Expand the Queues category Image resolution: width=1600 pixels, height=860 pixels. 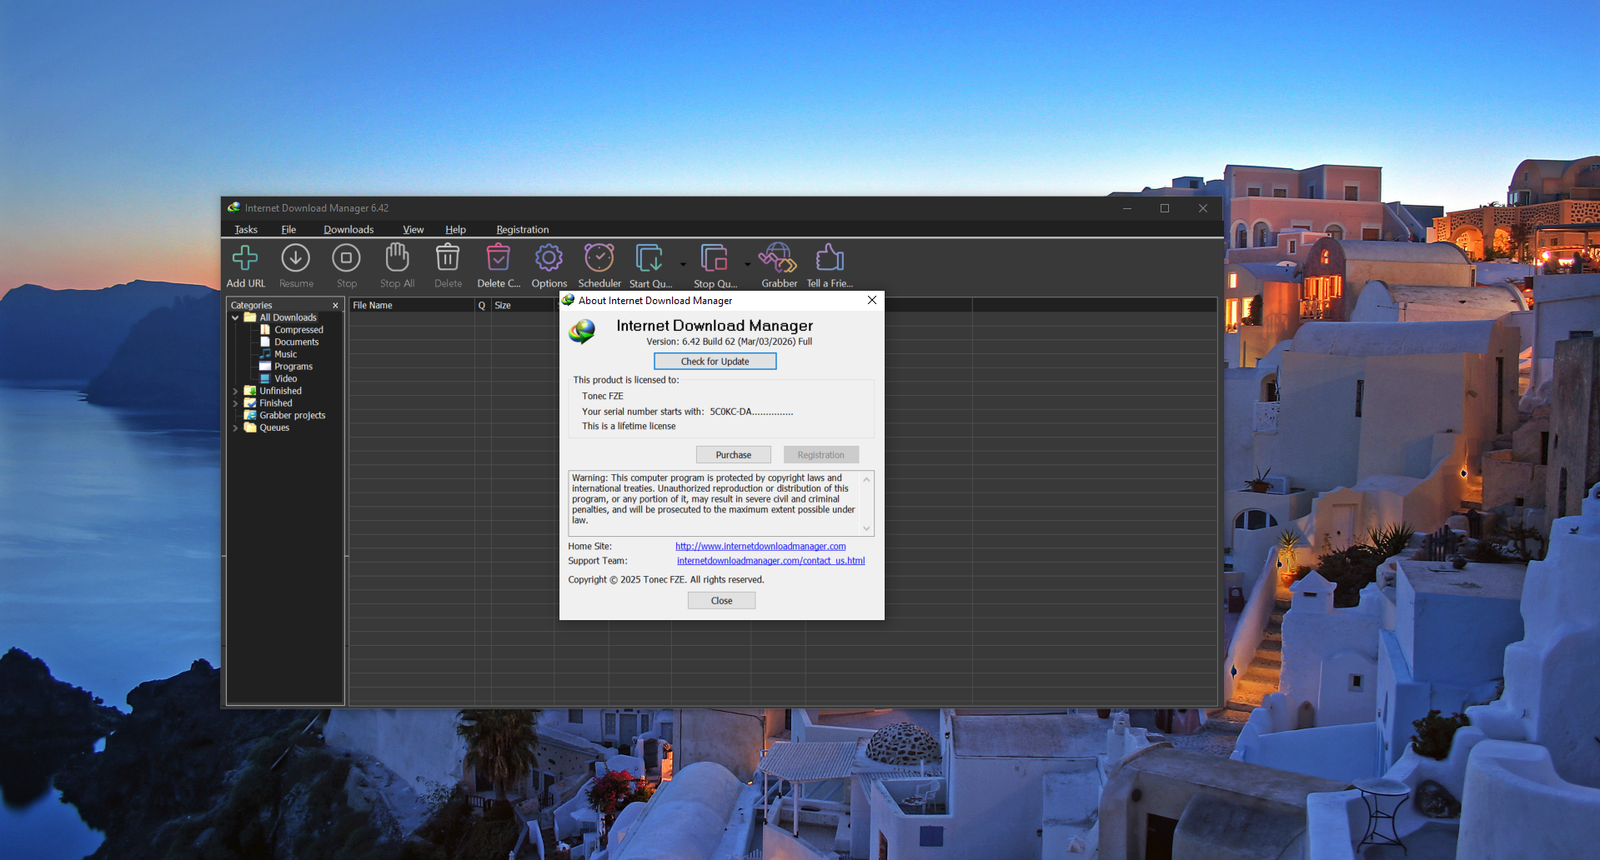tap(236, 428)
